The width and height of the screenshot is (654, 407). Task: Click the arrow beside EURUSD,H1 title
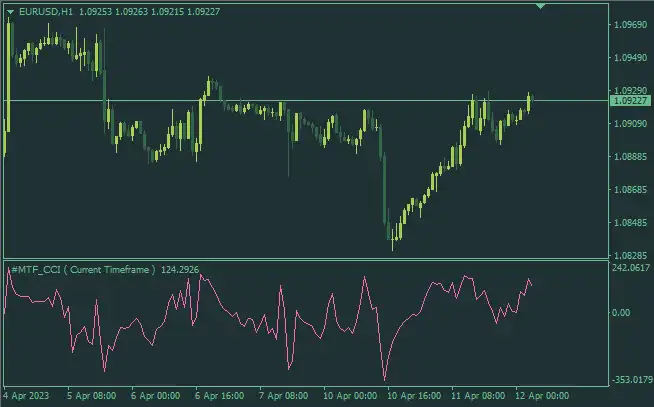coord(10,10)
